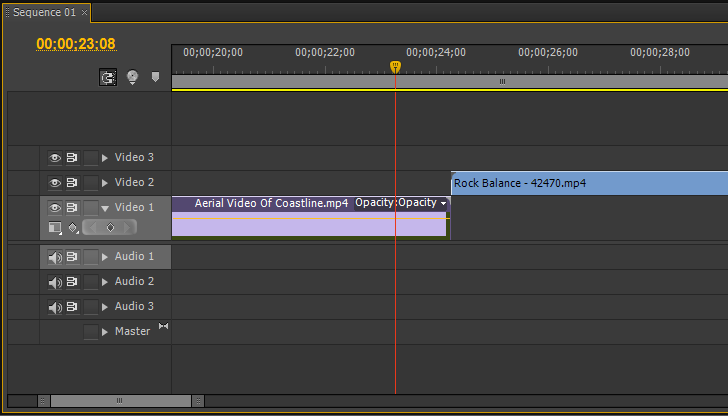This screenshot has height=416, width=728.
Task: Toggle track lock box for Video 2
Action: click(91, 183)
